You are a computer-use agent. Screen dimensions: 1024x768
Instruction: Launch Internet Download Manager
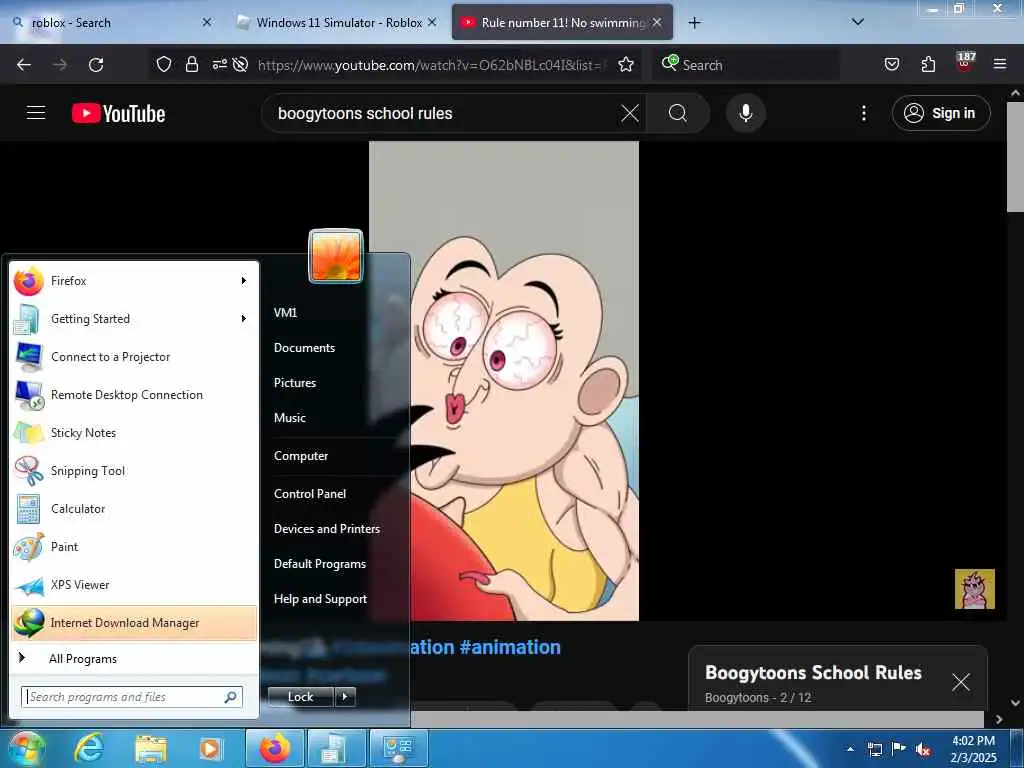[x=134, y=623]
